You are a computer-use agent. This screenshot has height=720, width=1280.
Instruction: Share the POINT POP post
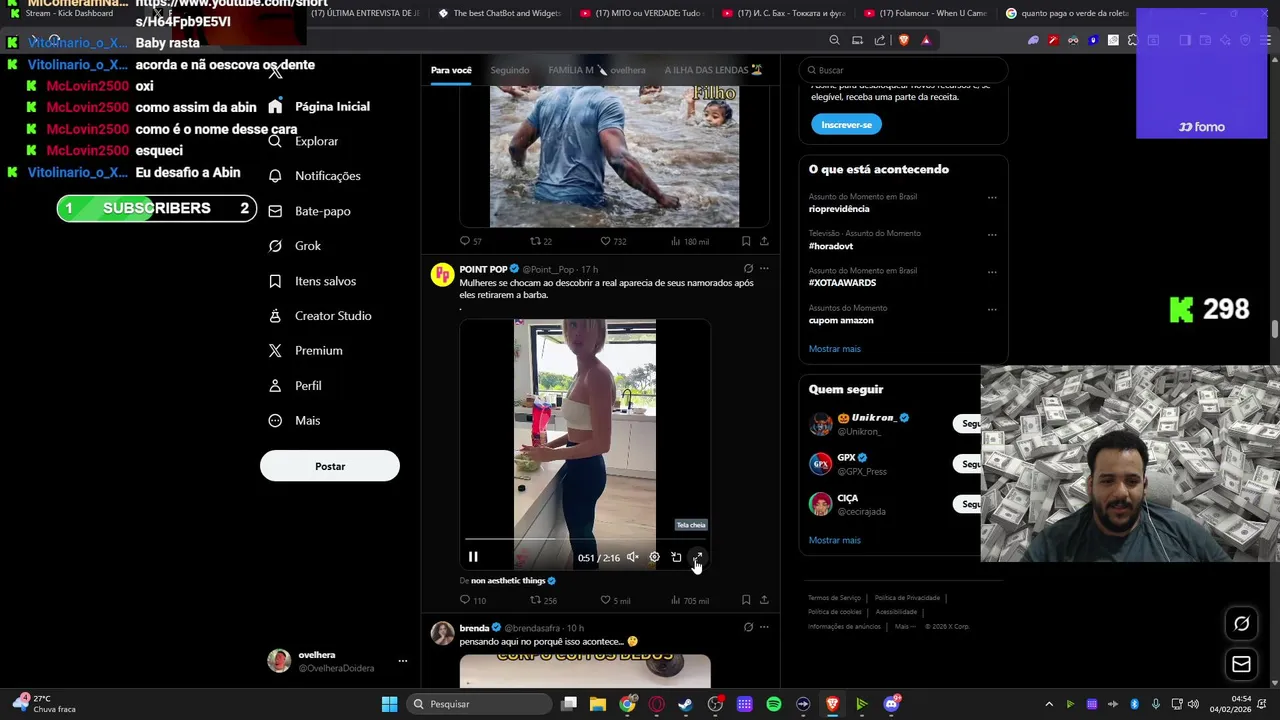coord(764,600)
